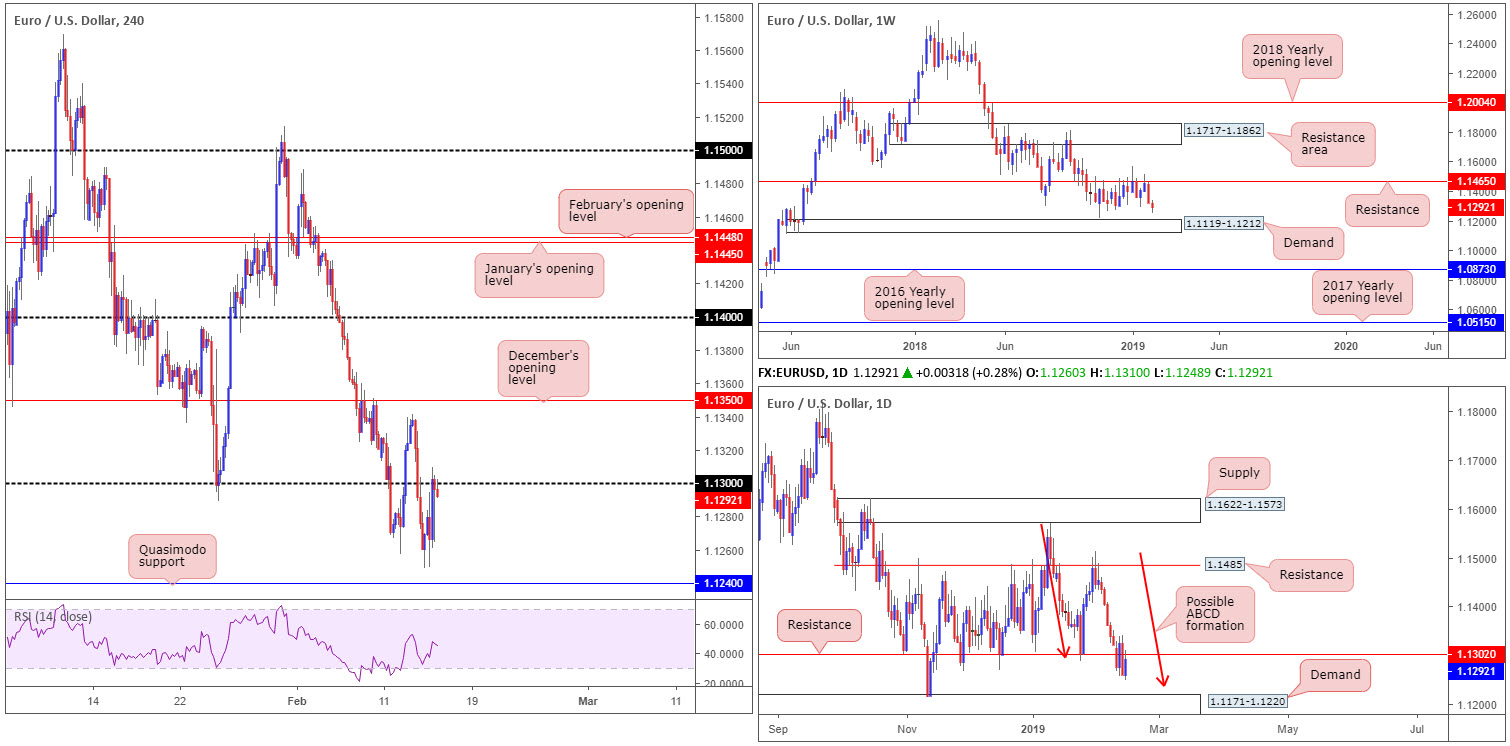Click the 1.14650 red price tag
The image size is (1510, 746).
click(x=1477, y=184)
